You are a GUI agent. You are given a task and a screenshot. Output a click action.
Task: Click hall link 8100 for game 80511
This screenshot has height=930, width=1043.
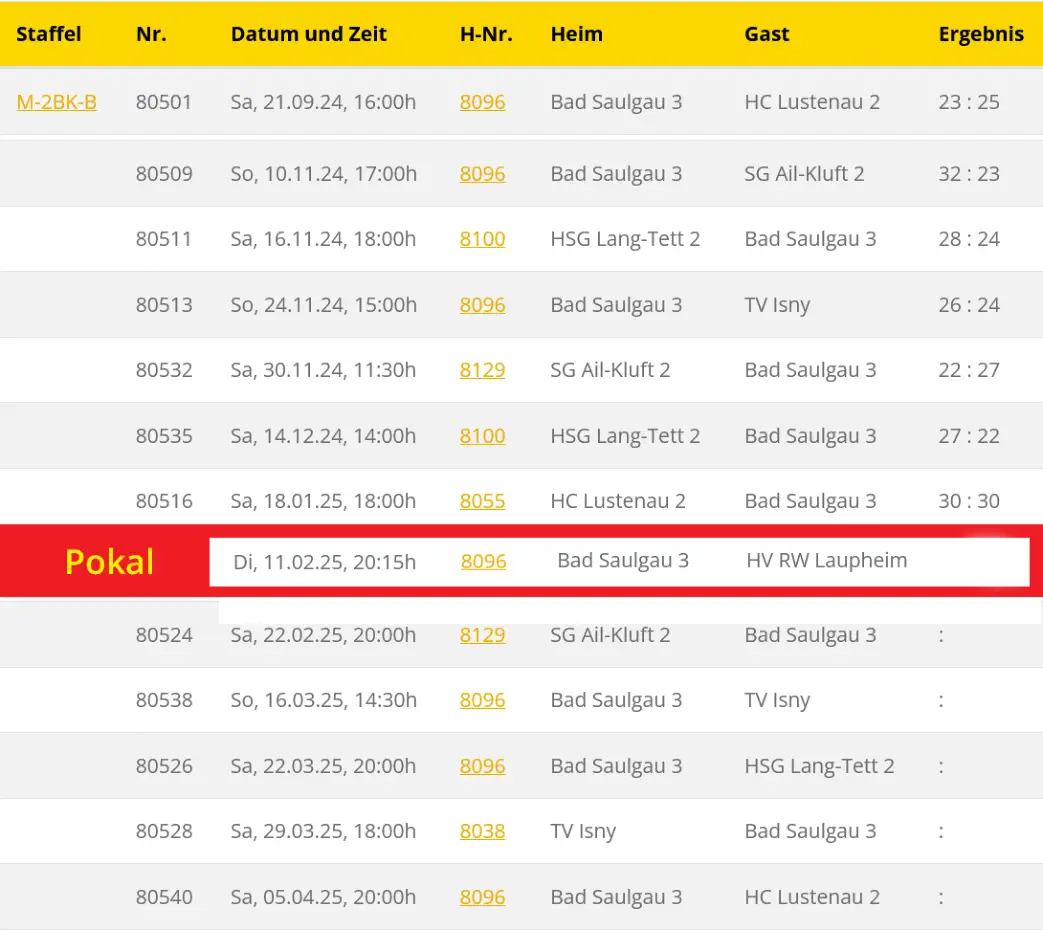tap(482, 239)
